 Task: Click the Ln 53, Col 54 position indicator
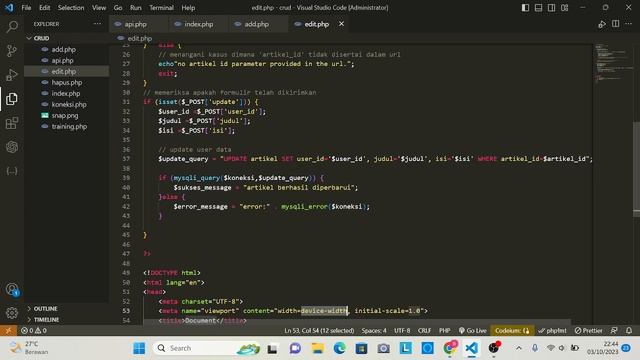pos(319,331)
